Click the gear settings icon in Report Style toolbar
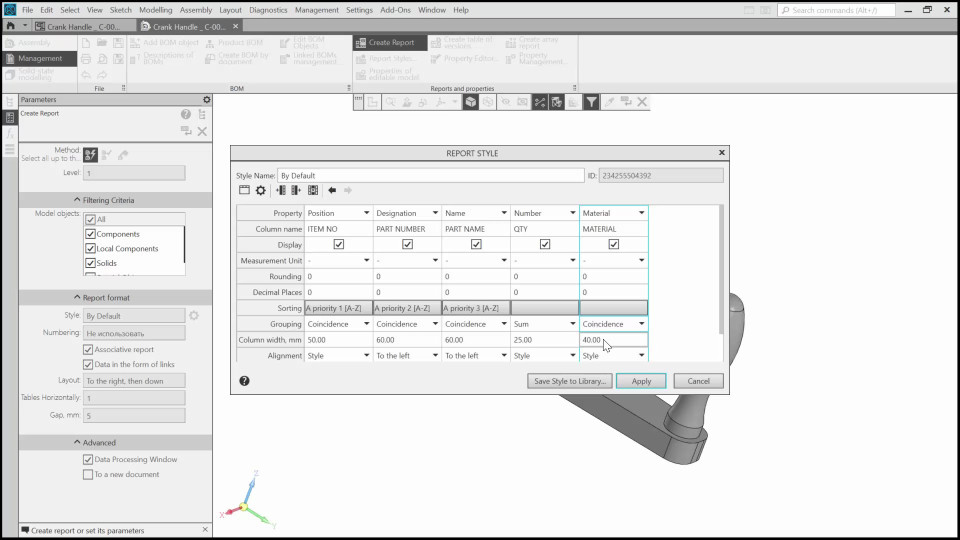The width and height of the screenshot is (960, 540). 261,190
